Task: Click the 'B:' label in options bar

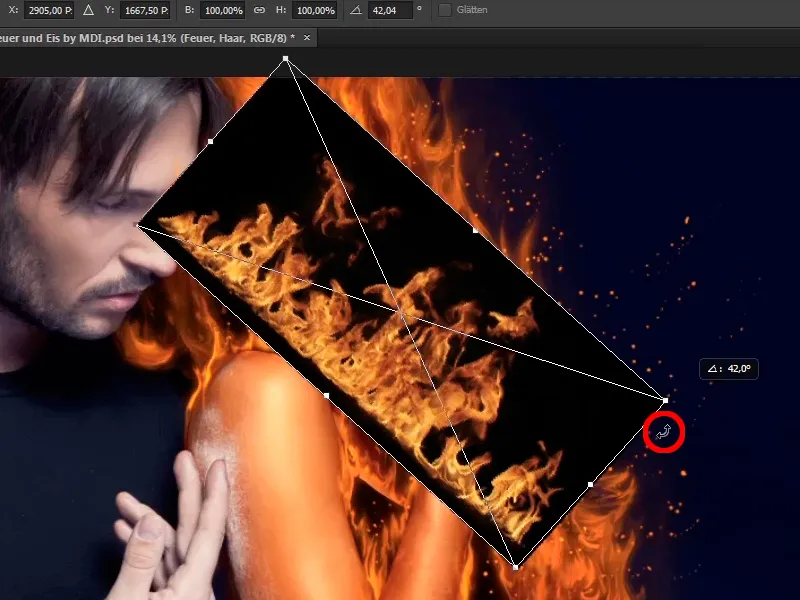Action: click(189, 10)
